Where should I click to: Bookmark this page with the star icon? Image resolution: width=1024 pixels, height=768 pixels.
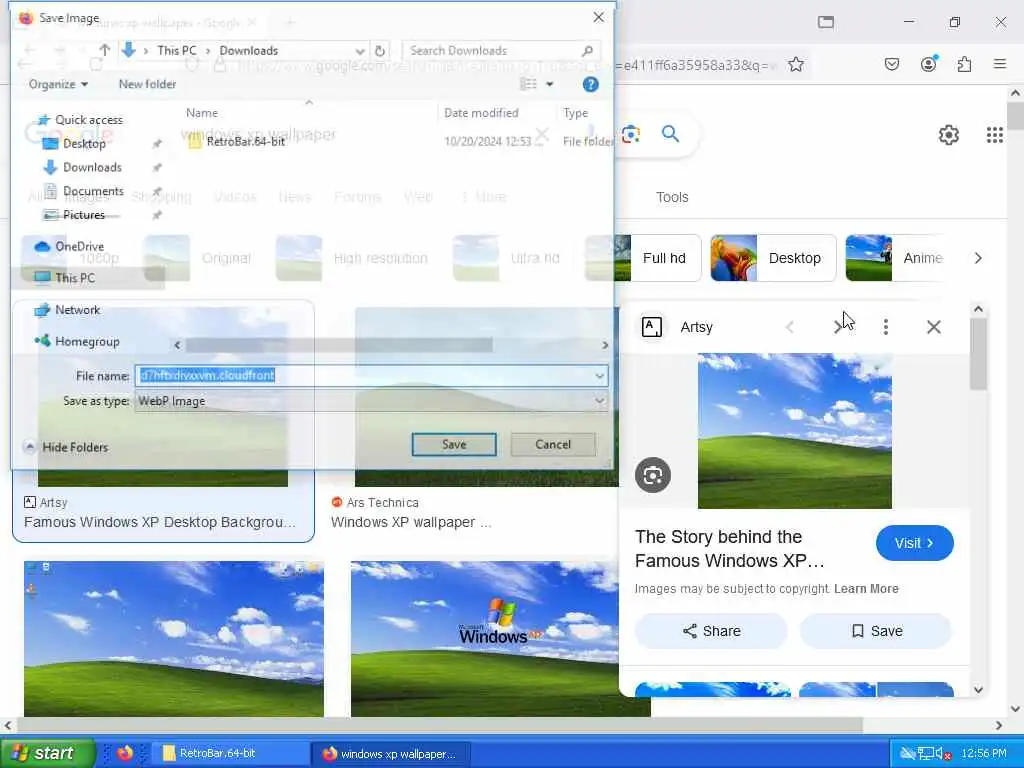(x=795, y=64)
